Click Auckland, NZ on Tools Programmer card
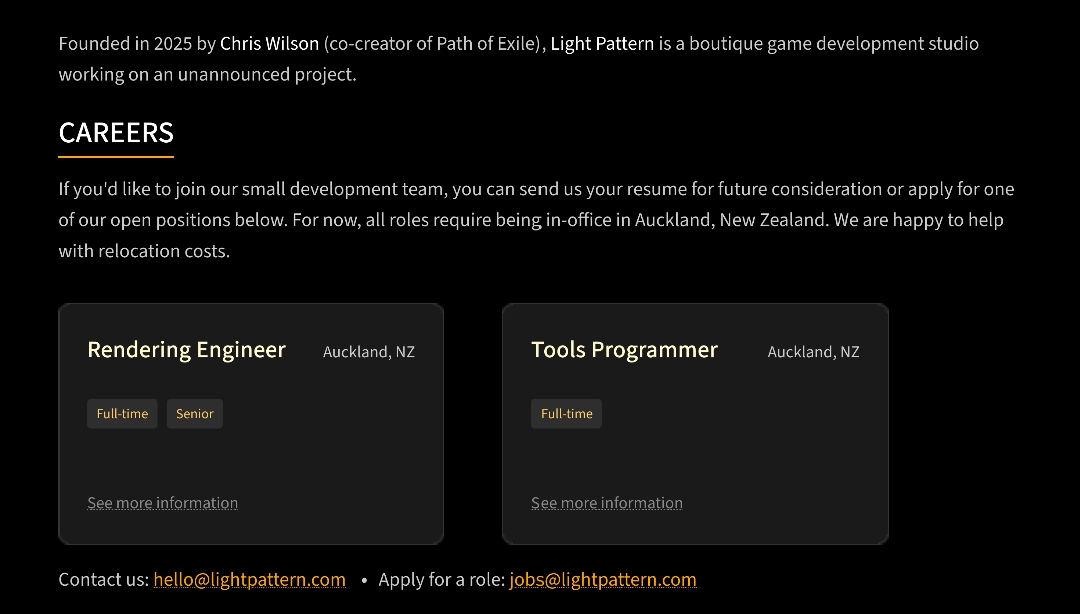1080x614 pixels. [813, 352]
